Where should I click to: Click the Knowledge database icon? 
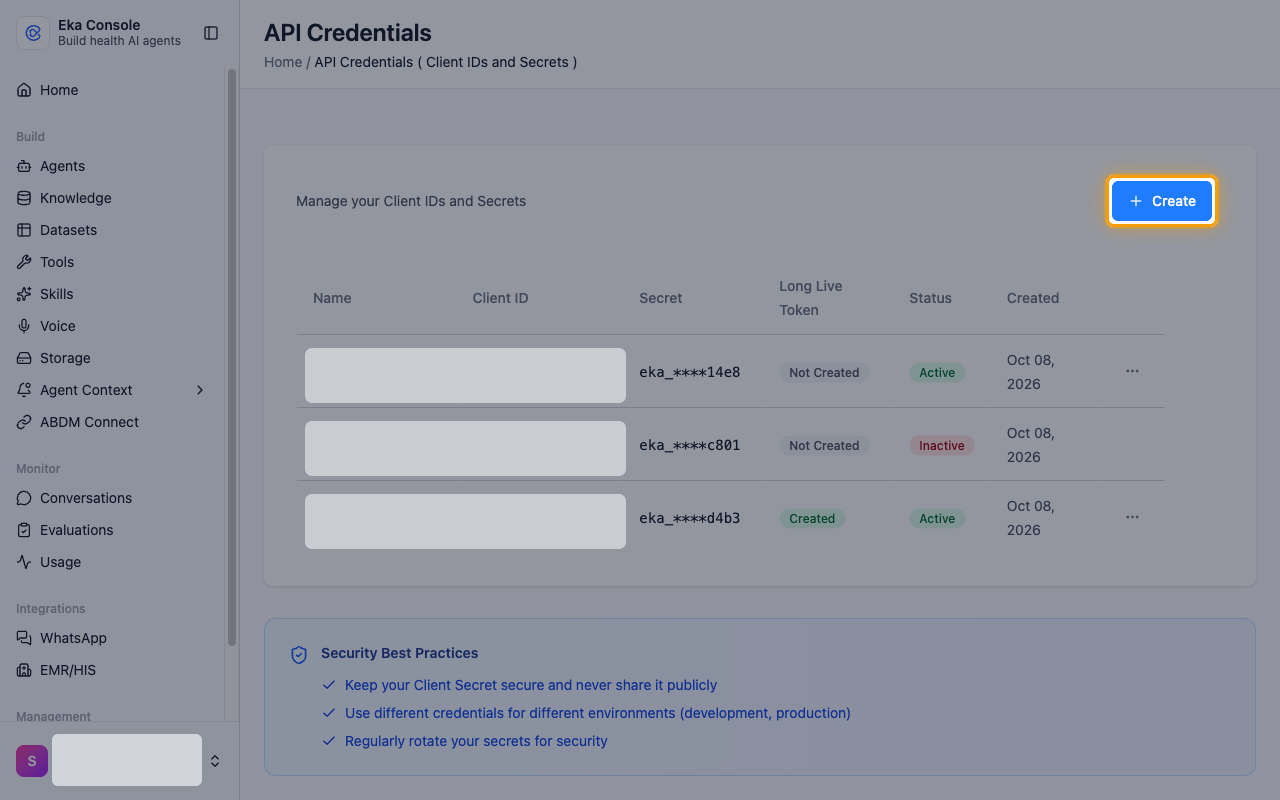pos(24,198)
